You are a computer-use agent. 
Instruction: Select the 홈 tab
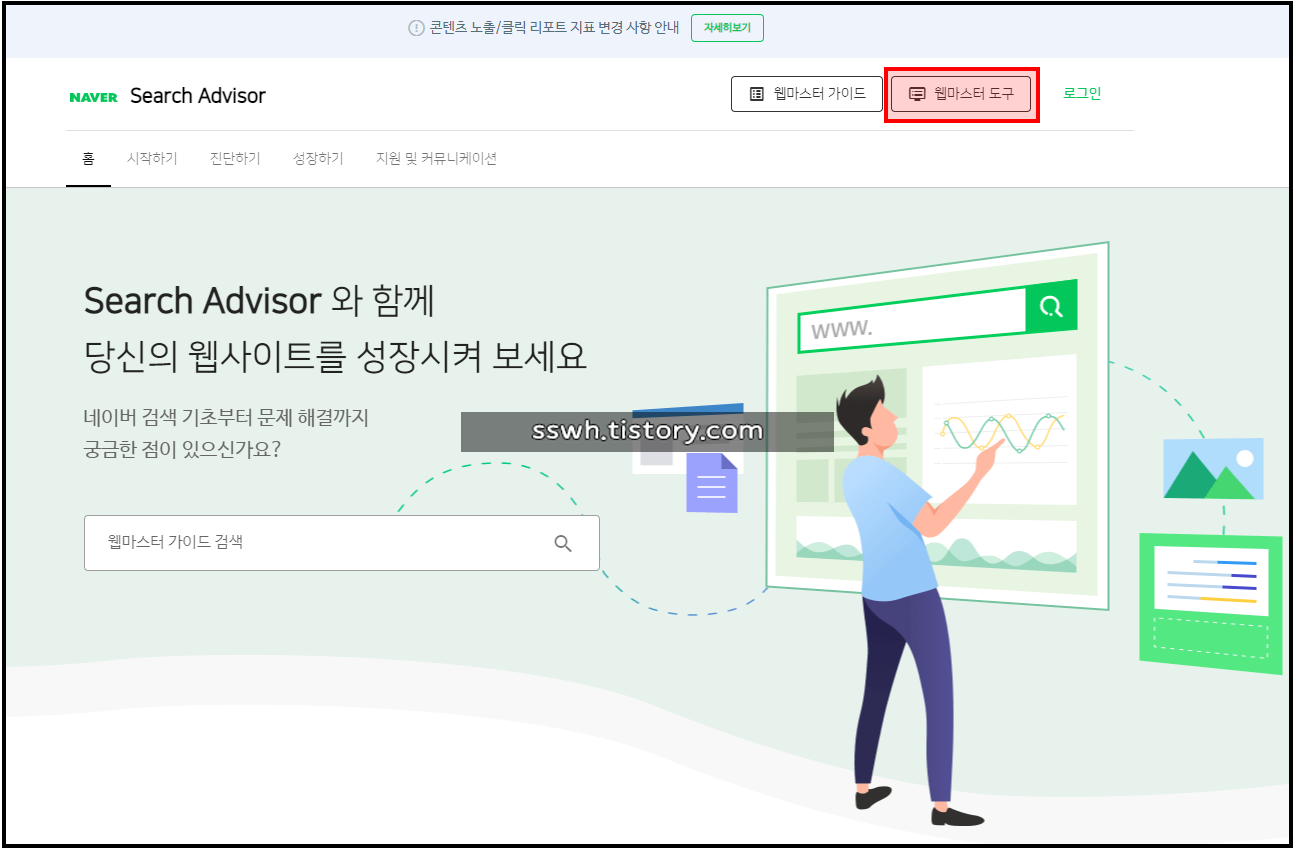88,158
